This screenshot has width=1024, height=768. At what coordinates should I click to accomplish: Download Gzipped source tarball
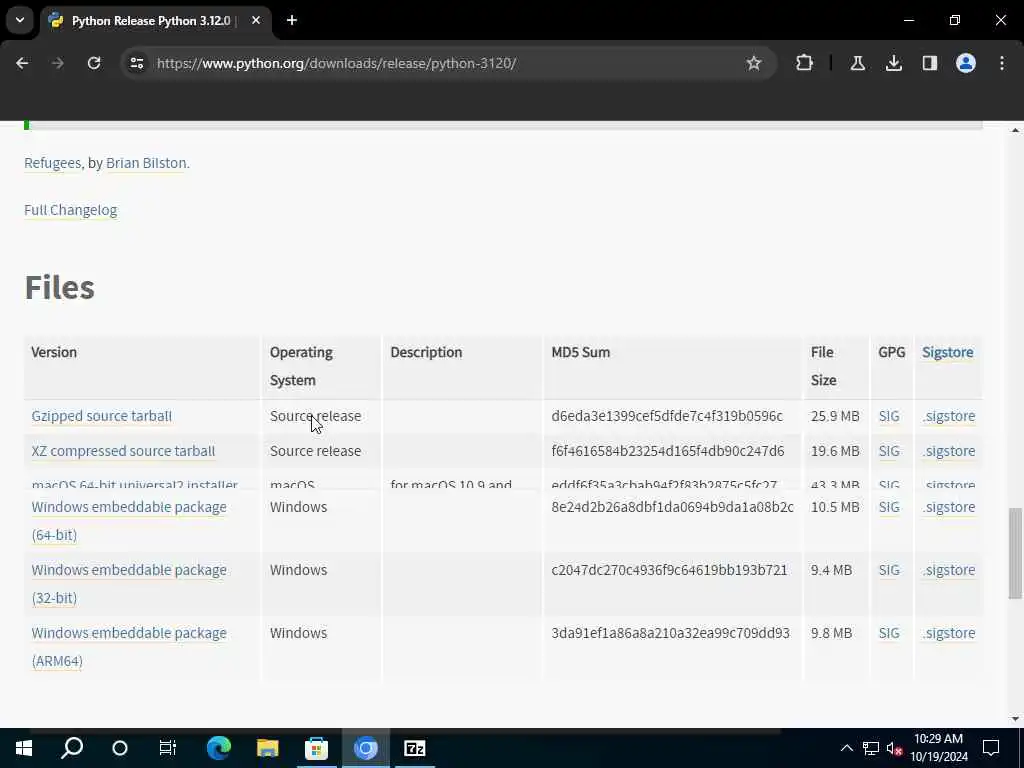pos(102,416)
